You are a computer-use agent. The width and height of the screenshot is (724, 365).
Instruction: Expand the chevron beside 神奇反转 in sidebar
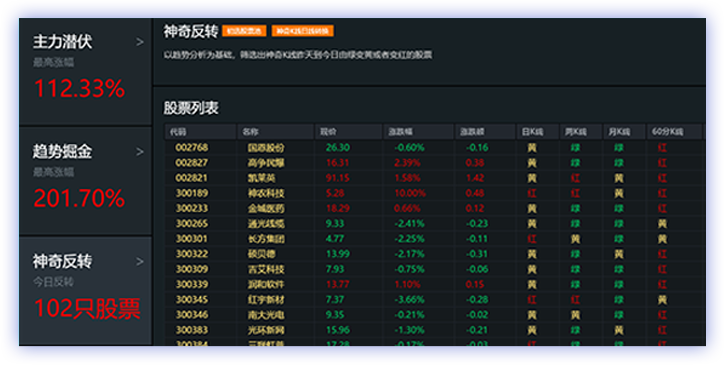139,262
